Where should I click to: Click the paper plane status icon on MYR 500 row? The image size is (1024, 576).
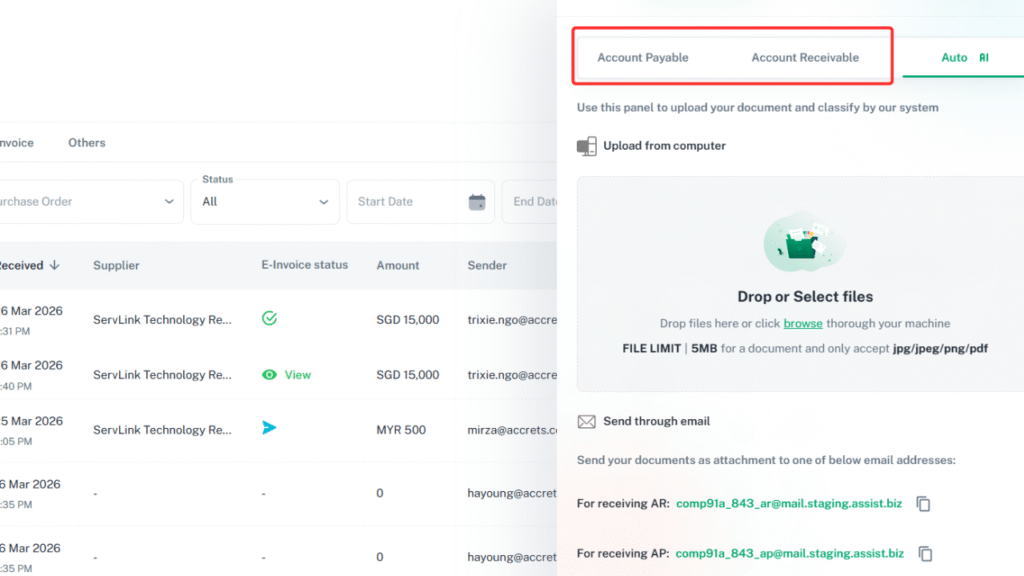pos(268,427)
